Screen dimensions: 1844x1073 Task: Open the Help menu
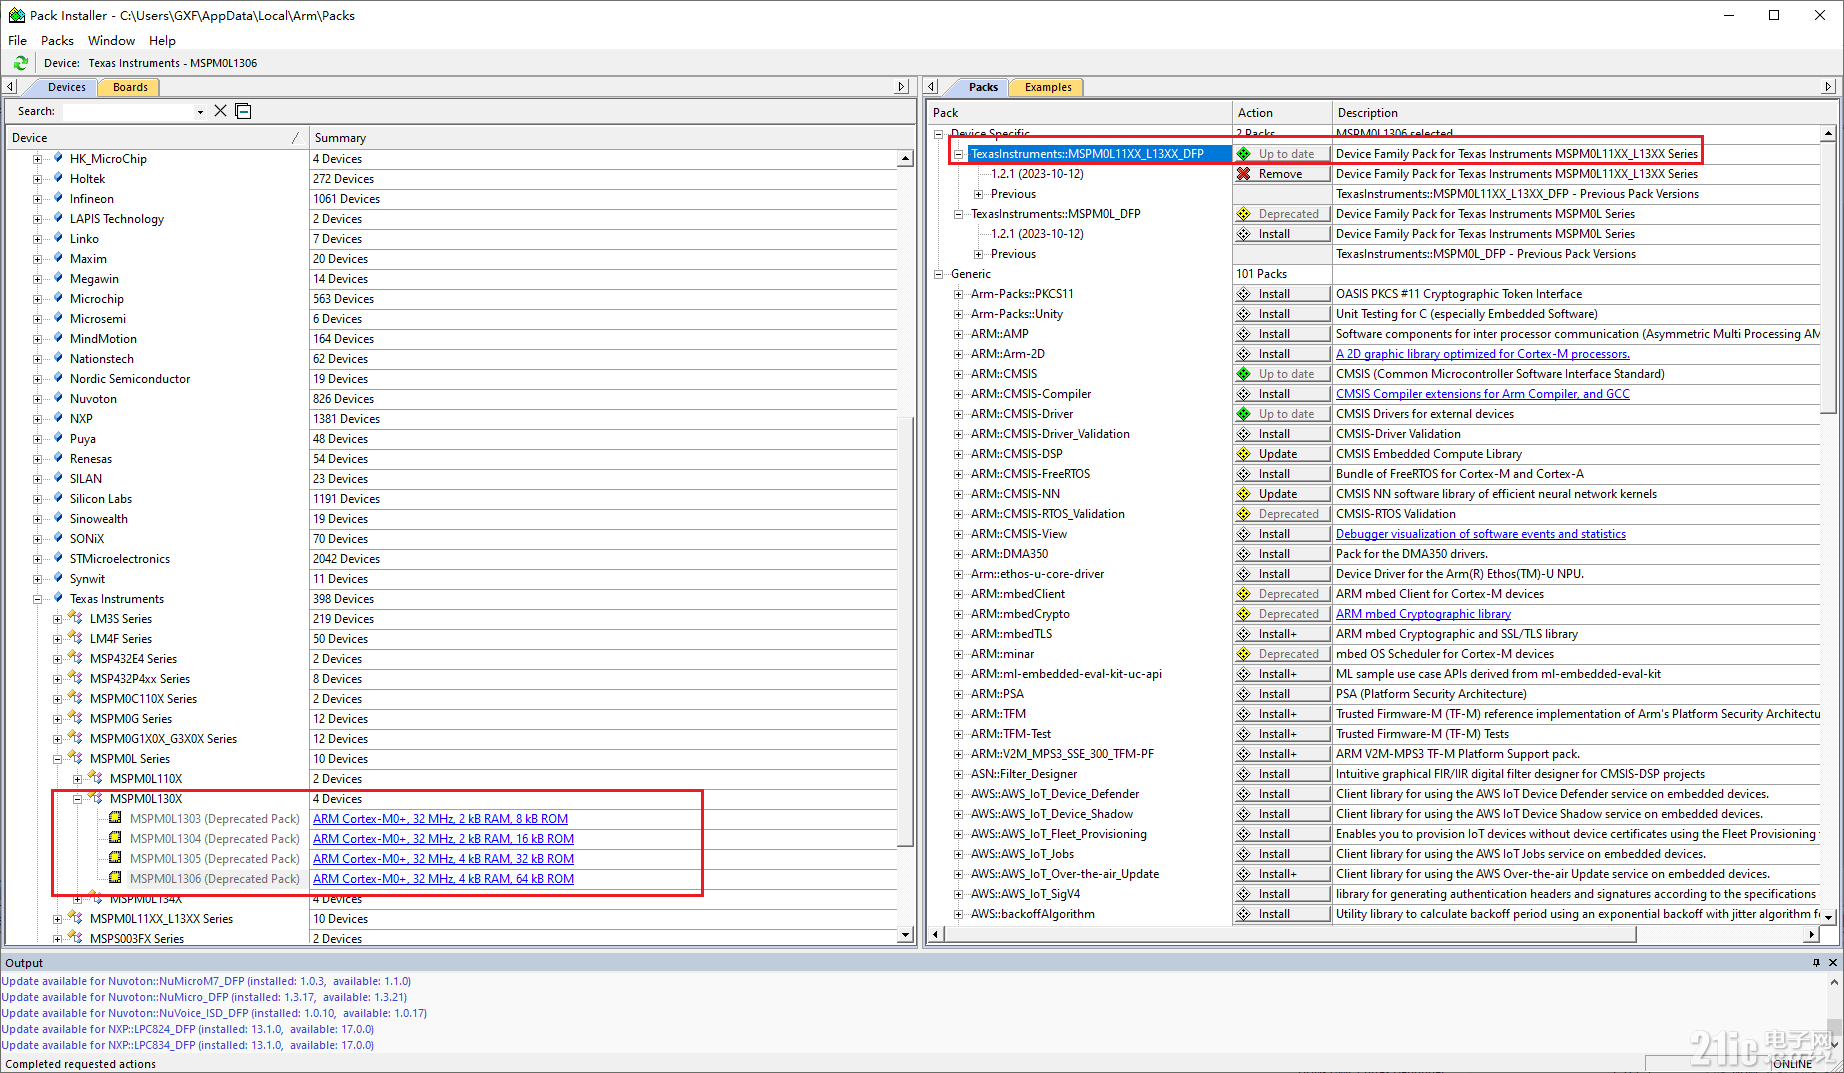tap(162, 41)
